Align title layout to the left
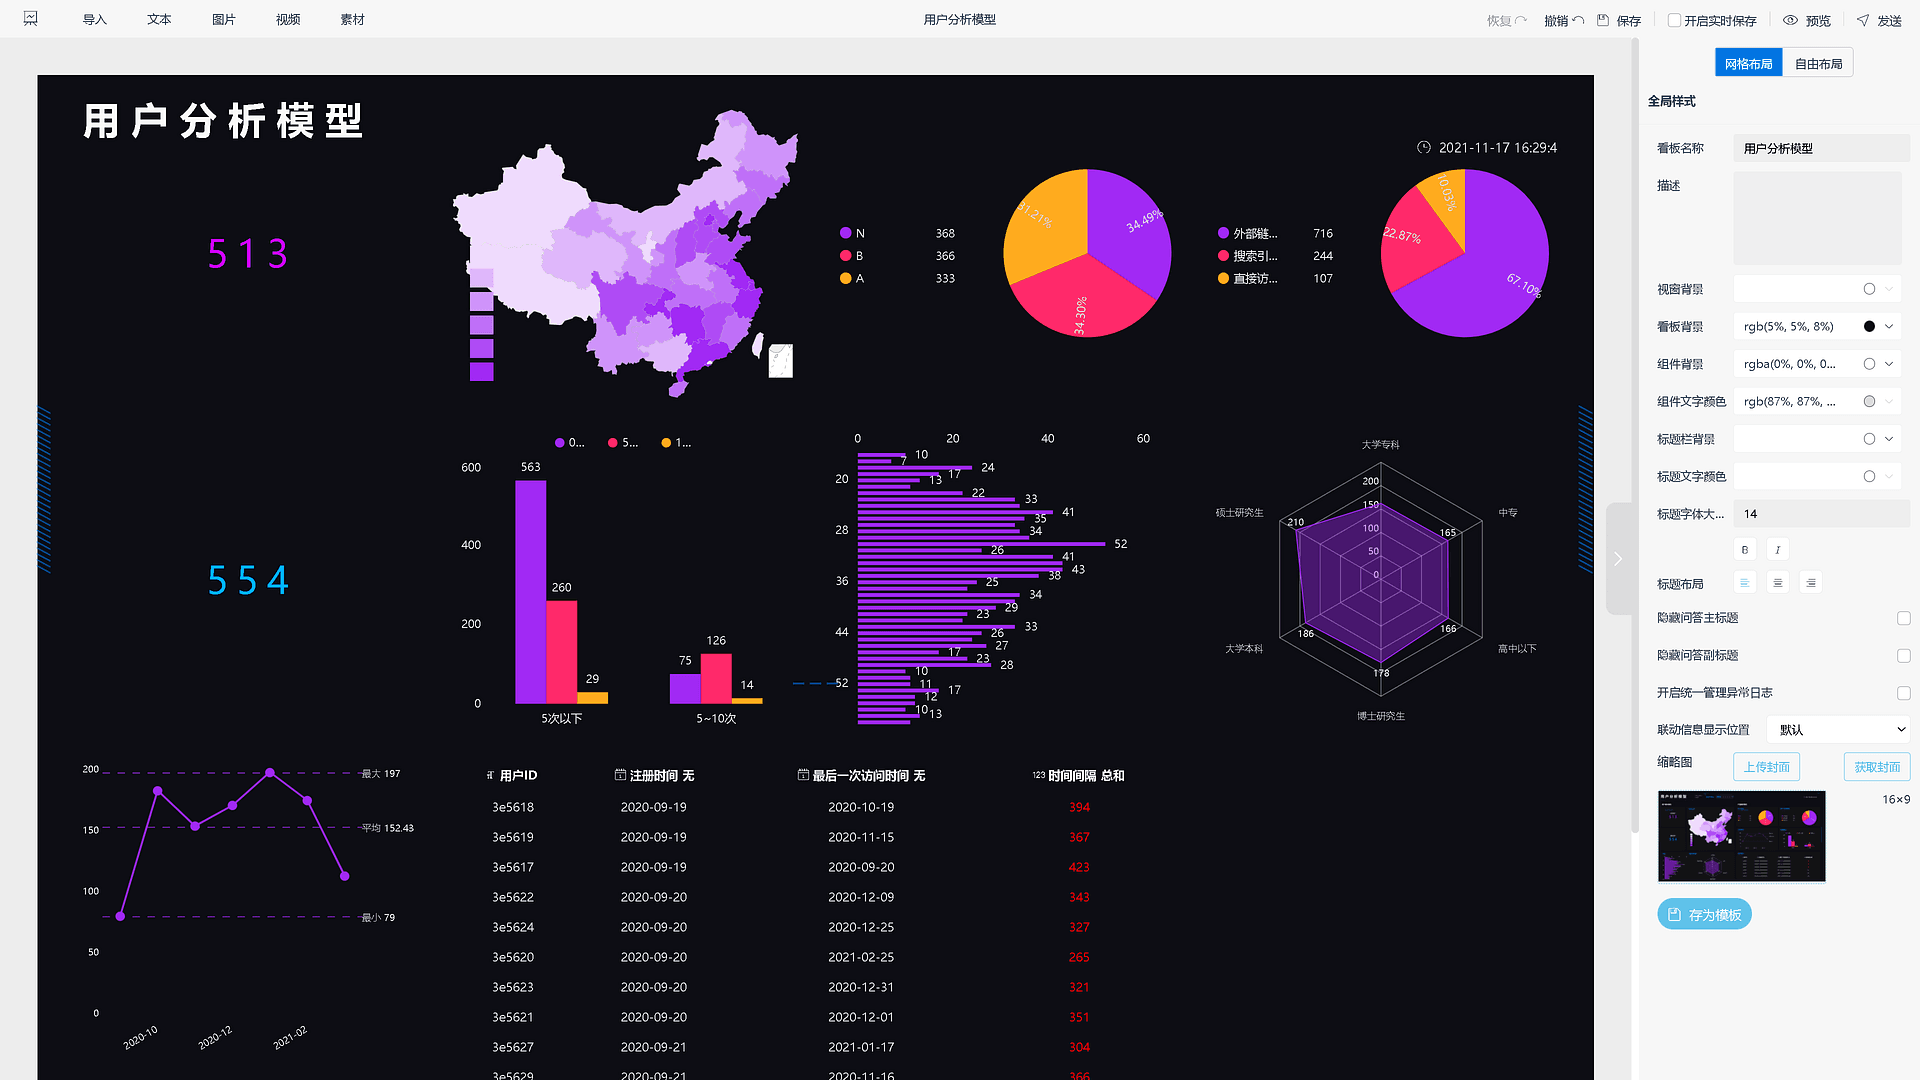This screenshot has width=1920, height=1080. point(1745,583)
